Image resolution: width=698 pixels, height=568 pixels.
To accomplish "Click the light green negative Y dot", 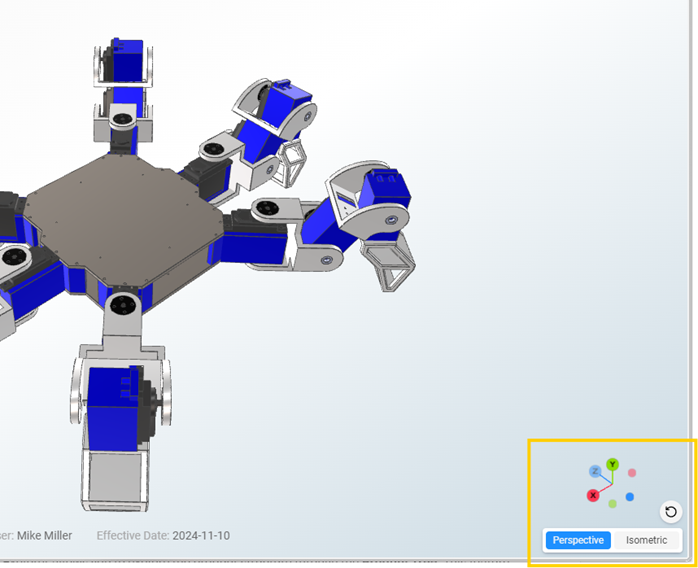I will pyautogui.click(x=612, y=503).
